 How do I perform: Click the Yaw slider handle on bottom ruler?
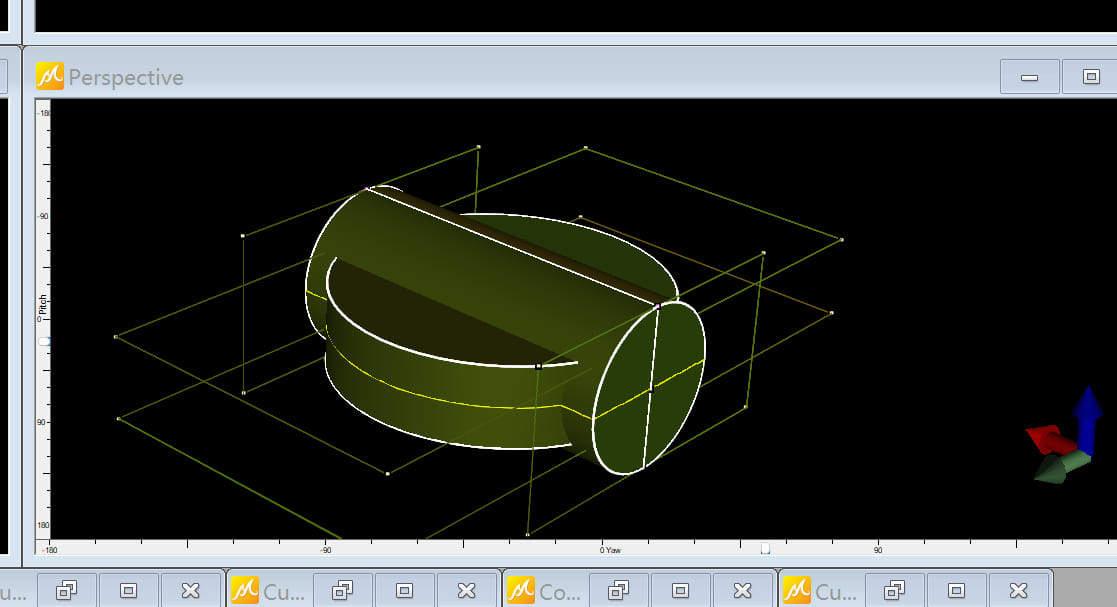[x=765, y=548]
